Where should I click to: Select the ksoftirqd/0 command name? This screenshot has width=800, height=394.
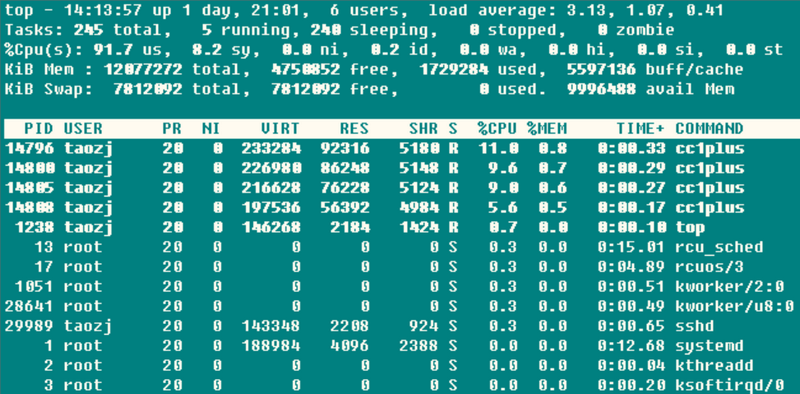click(729, 386)
